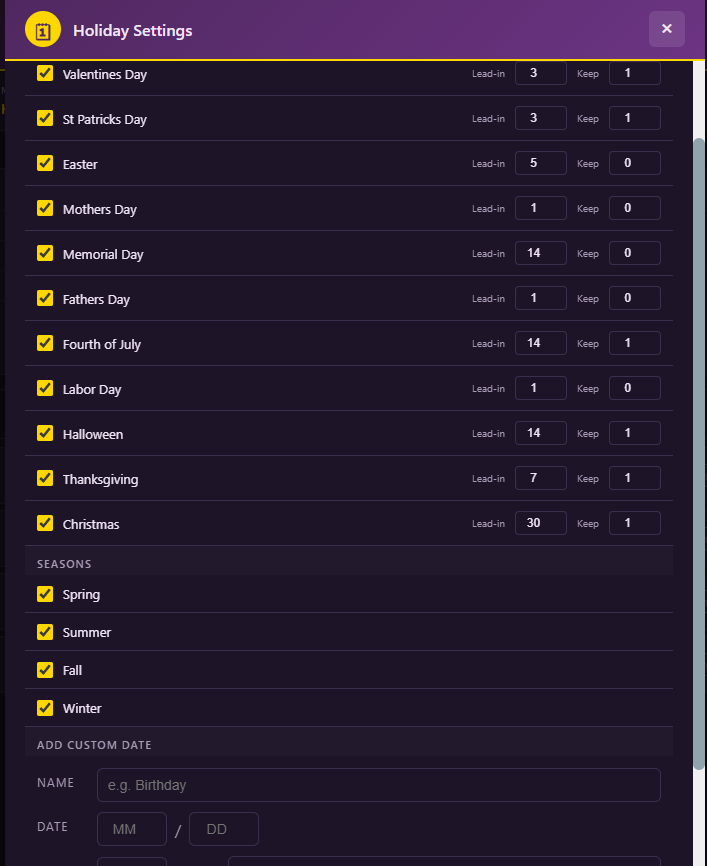The image size is (707, 866).
Task: Uncheck the Christmas holiday checkbox
Action: pos(45,524)
